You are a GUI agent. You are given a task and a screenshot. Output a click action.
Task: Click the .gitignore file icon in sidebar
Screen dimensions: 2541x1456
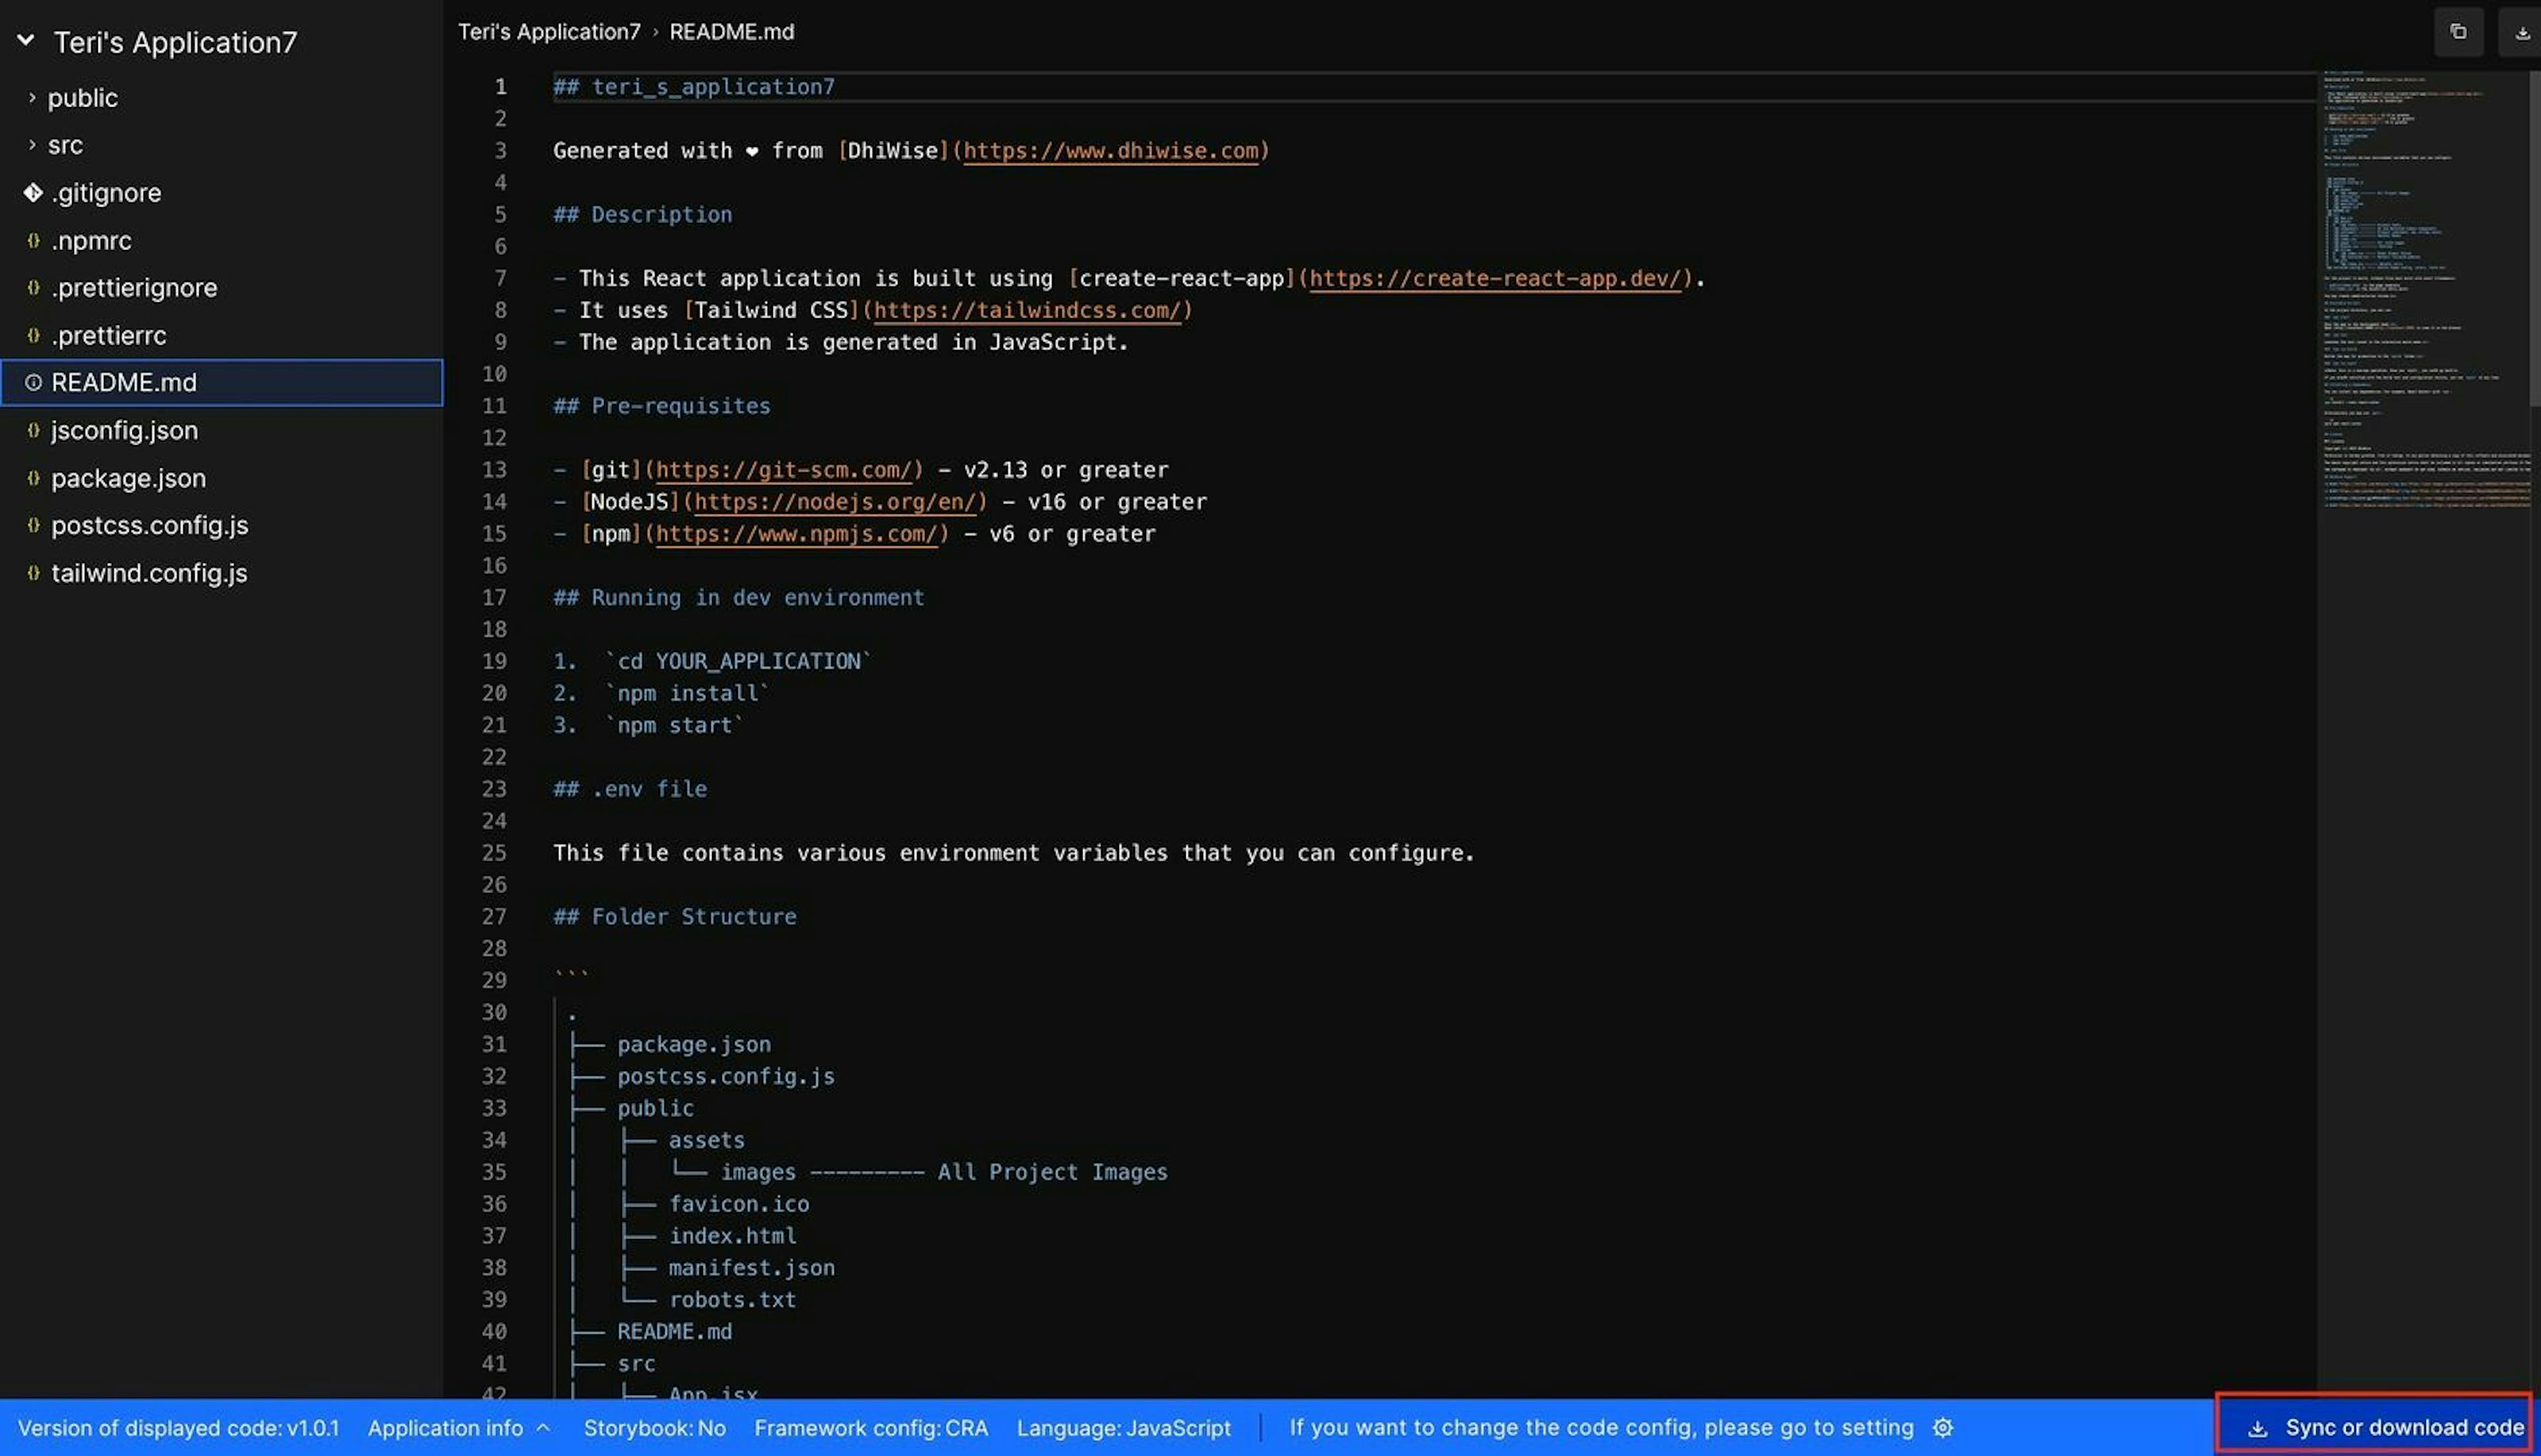coord(31,192)
